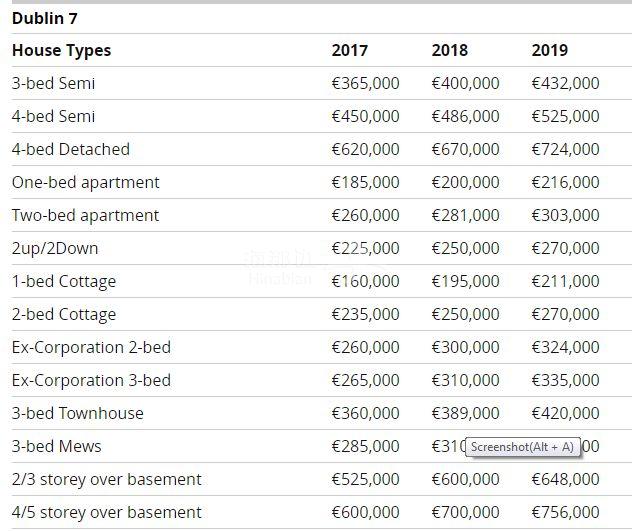The width and height of the screenshot is (634, 531).
Task: Select the Two-bed apartment 2018 price €281,000
Action: click(x=465, y=215)
